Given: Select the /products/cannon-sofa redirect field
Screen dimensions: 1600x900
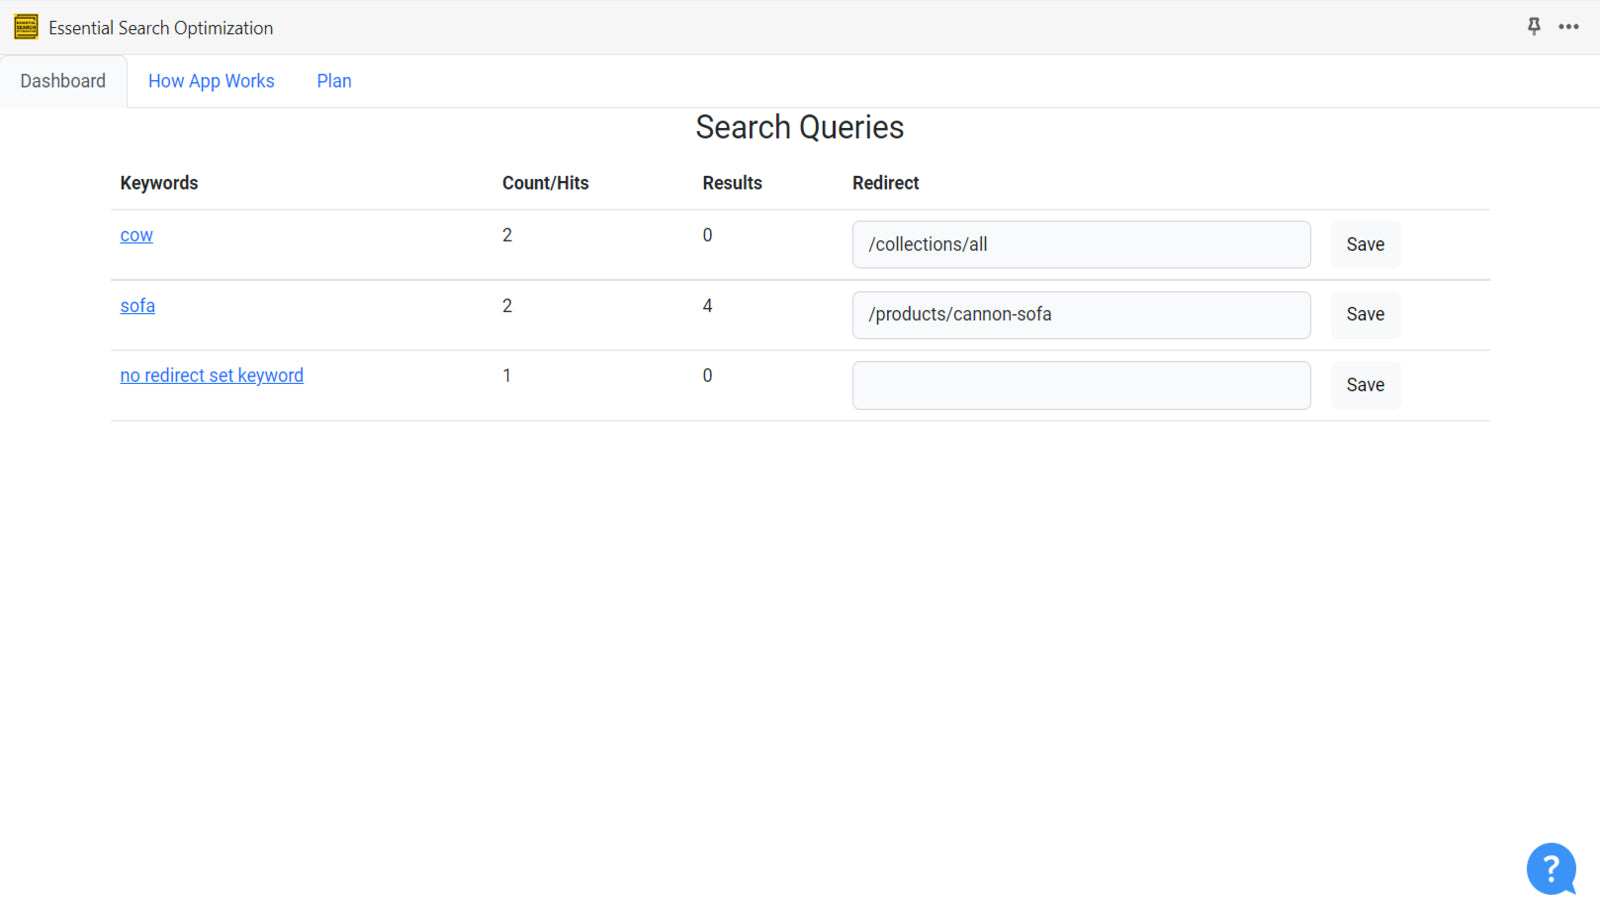Looking at the screenshot, I should tap(1081, 314).
